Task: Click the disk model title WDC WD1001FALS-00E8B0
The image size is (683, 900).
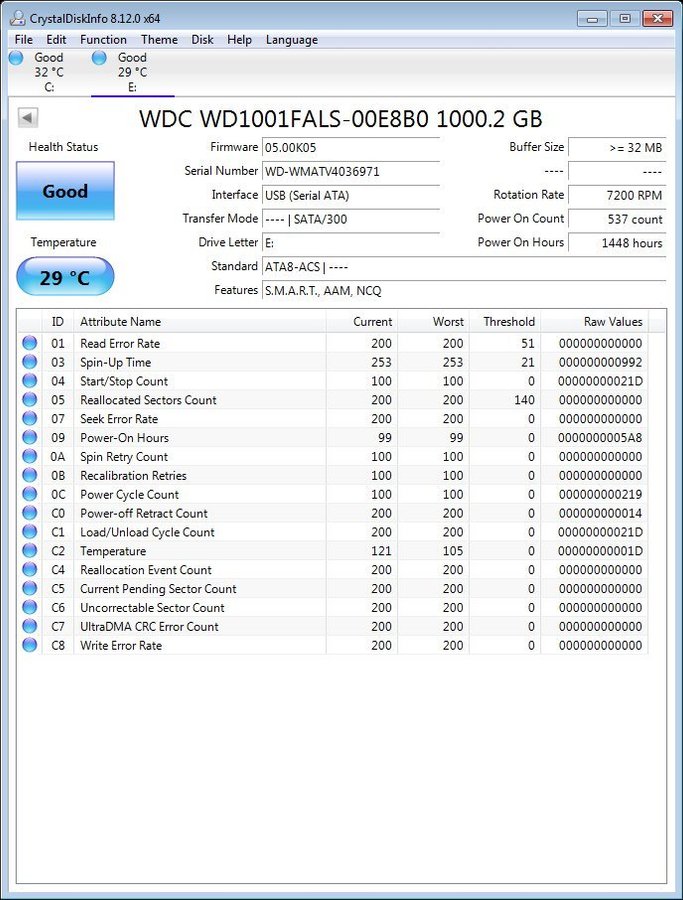Action: [340, 119]
